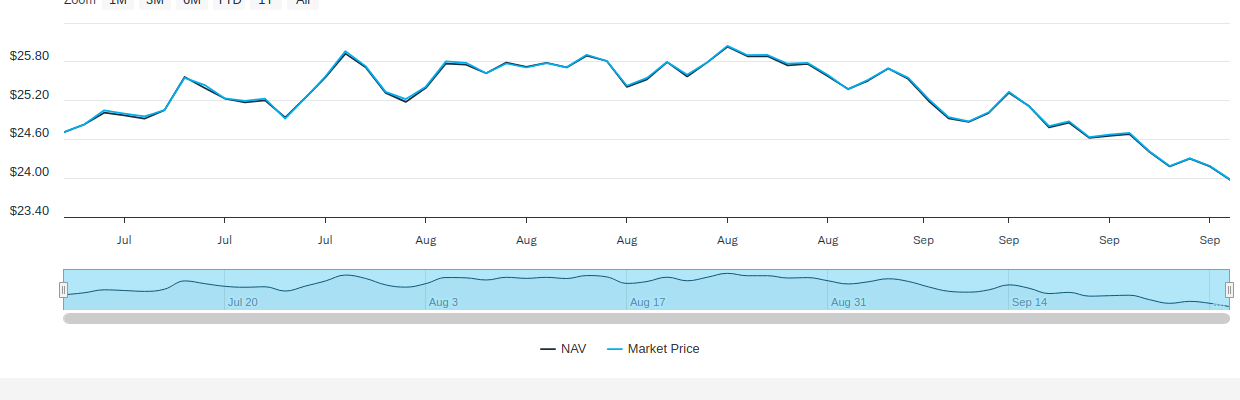Click the gray horizontal scrollbar below the navigator
This screenshot has width=1240, height=400.
pyautogui.click(x=646, y=318)
